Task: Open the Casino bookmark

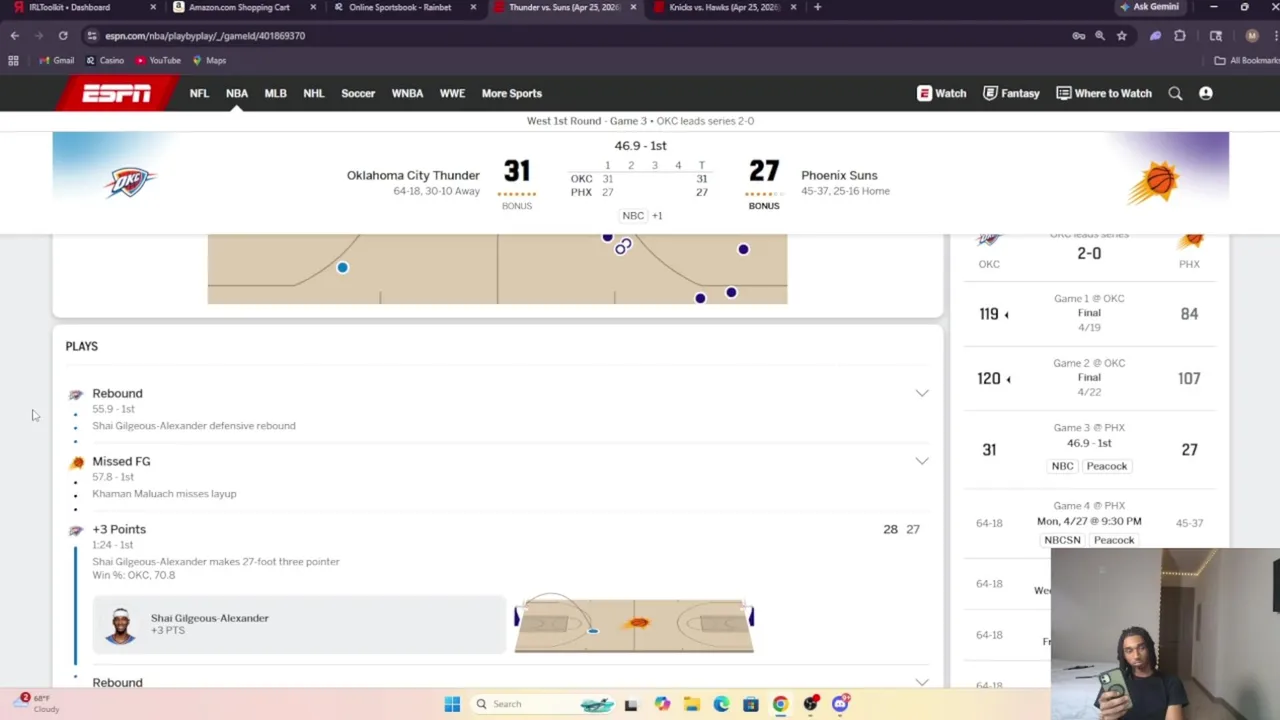Action: coord(105,60)
